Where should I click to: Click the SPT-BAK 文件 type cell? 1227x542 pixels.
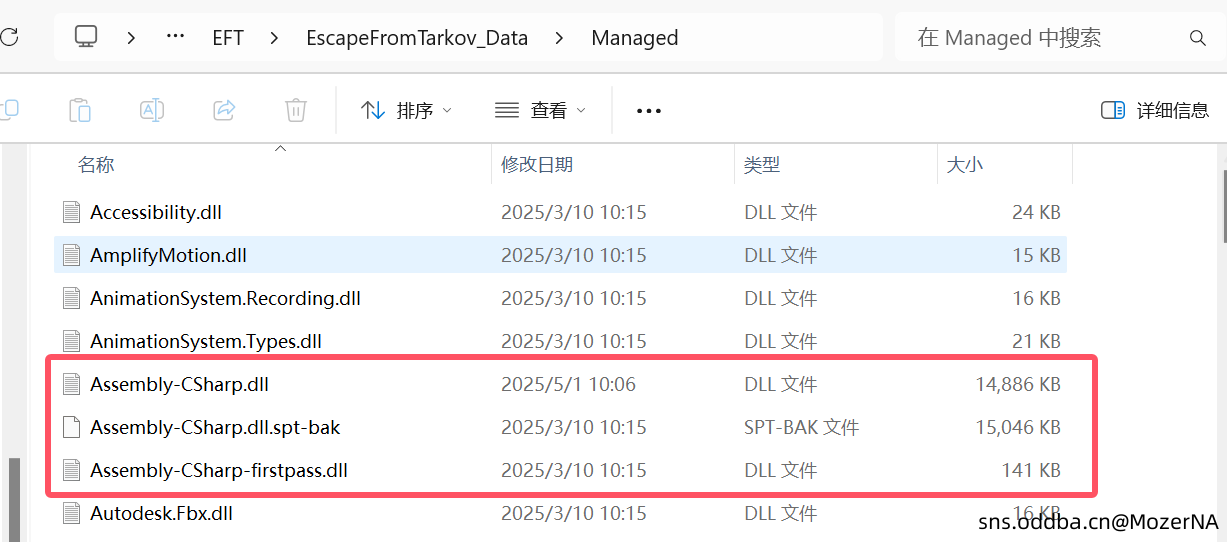tap(801, 427)
